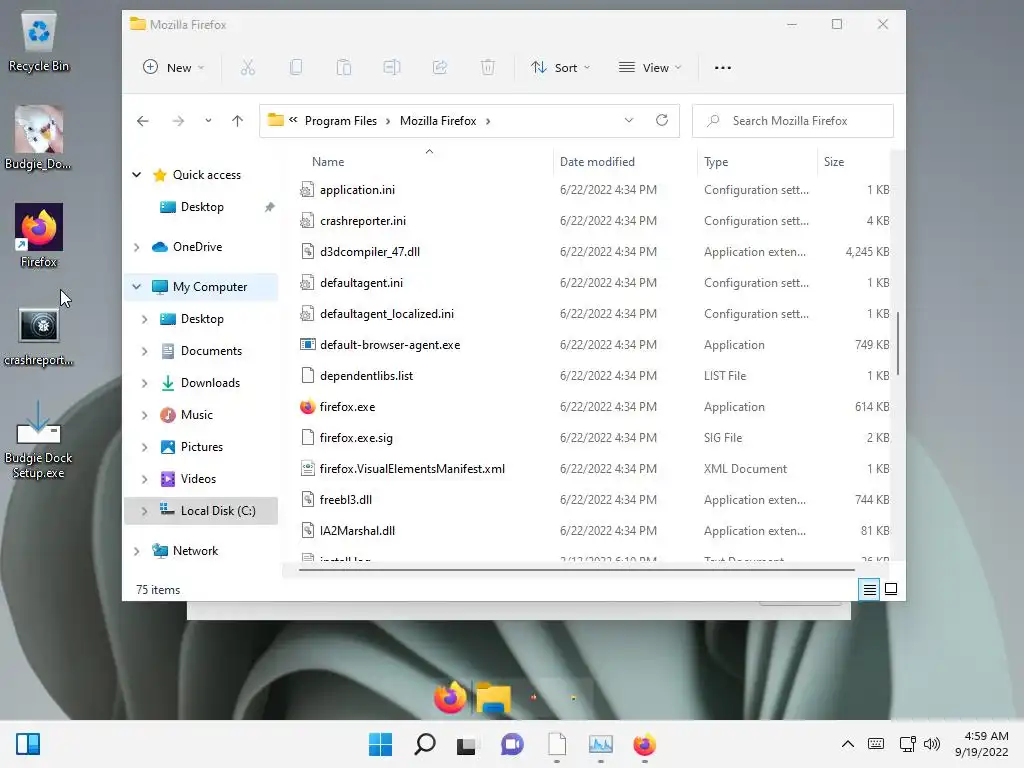Image resolution: width=1024 pixels, height=768 pixels.
Task: Click the horizontal scrollbar of file list
Action: point(577,569)
